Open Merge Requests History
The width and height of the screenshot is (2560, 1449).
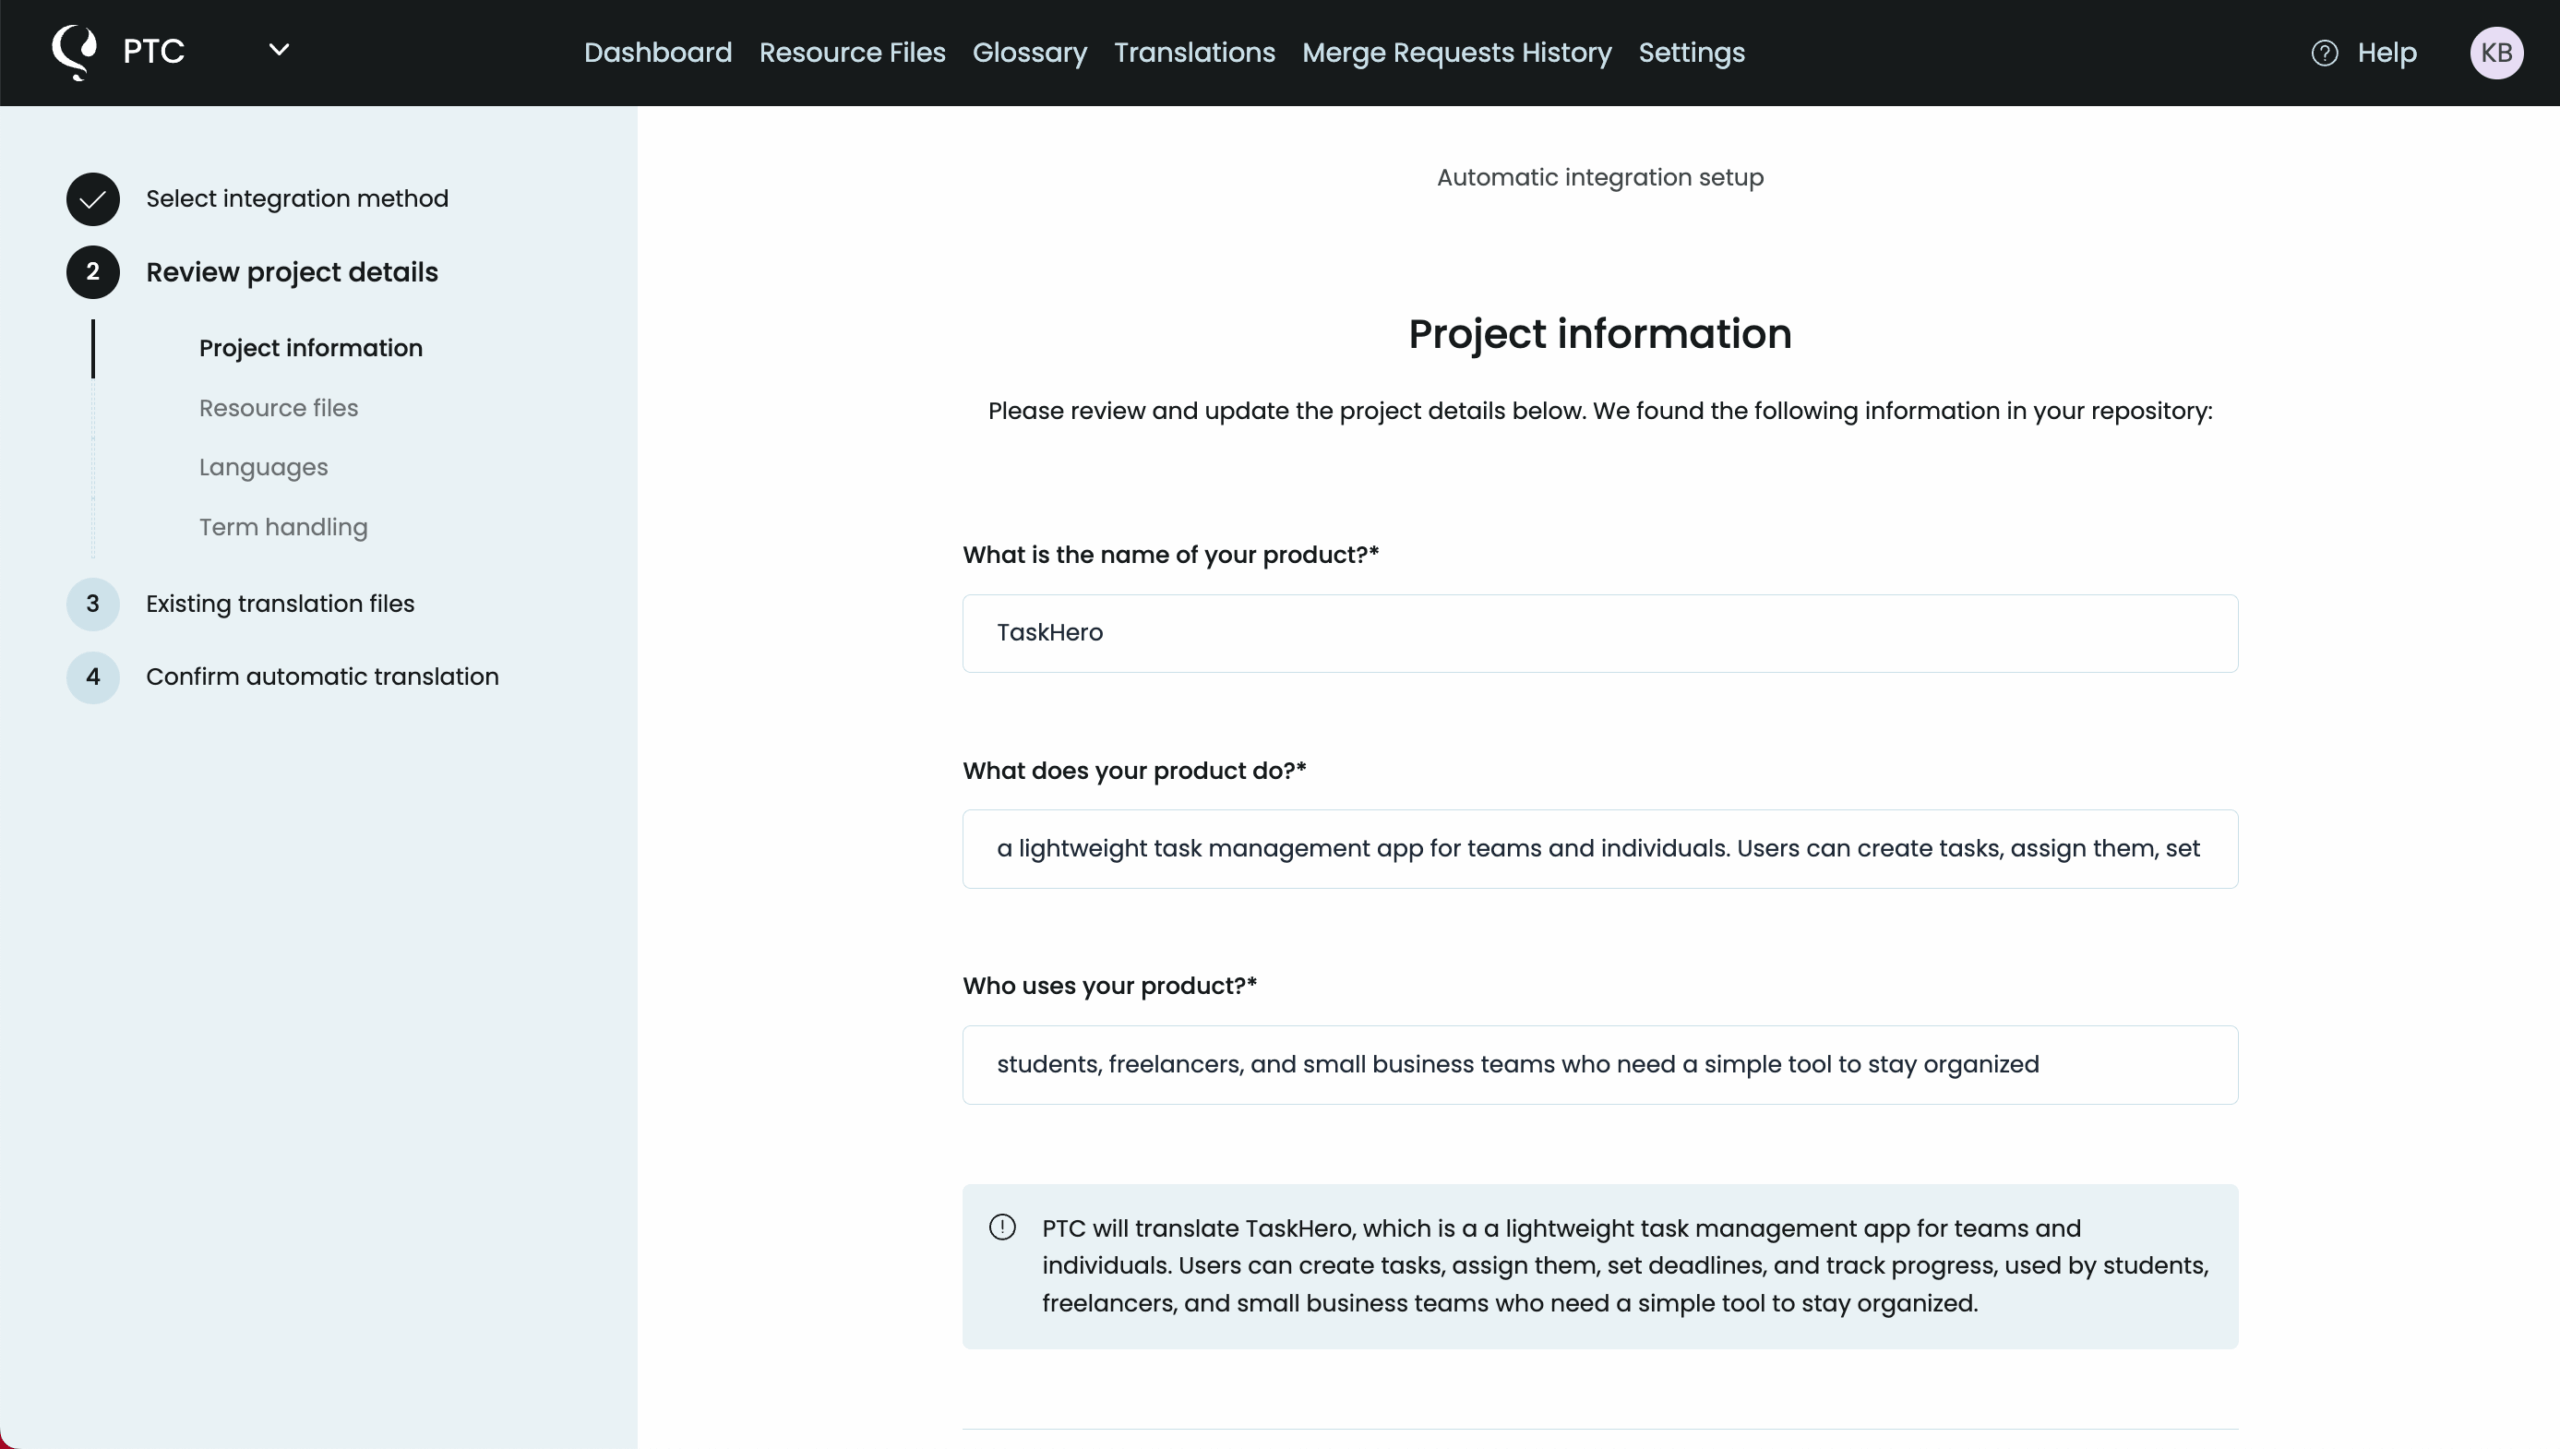pyautogui.click(x=1457, y=52)
